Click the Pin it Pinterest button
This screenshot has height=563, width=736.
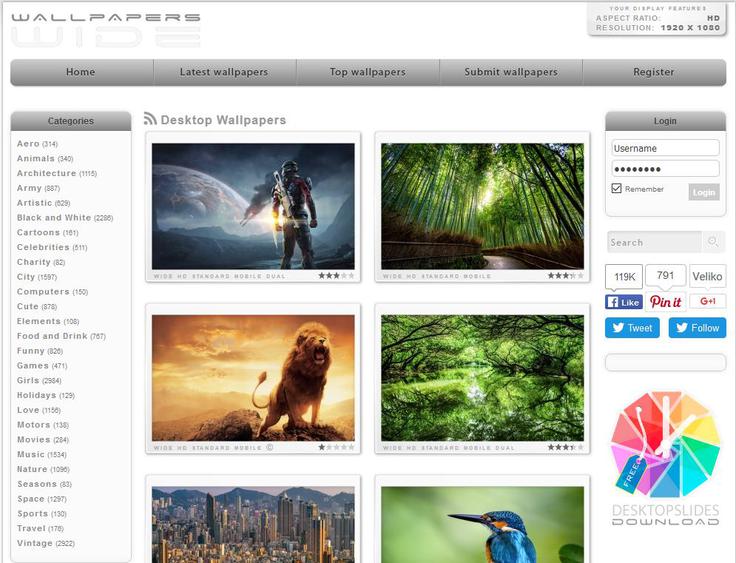(x=666, y=302)
